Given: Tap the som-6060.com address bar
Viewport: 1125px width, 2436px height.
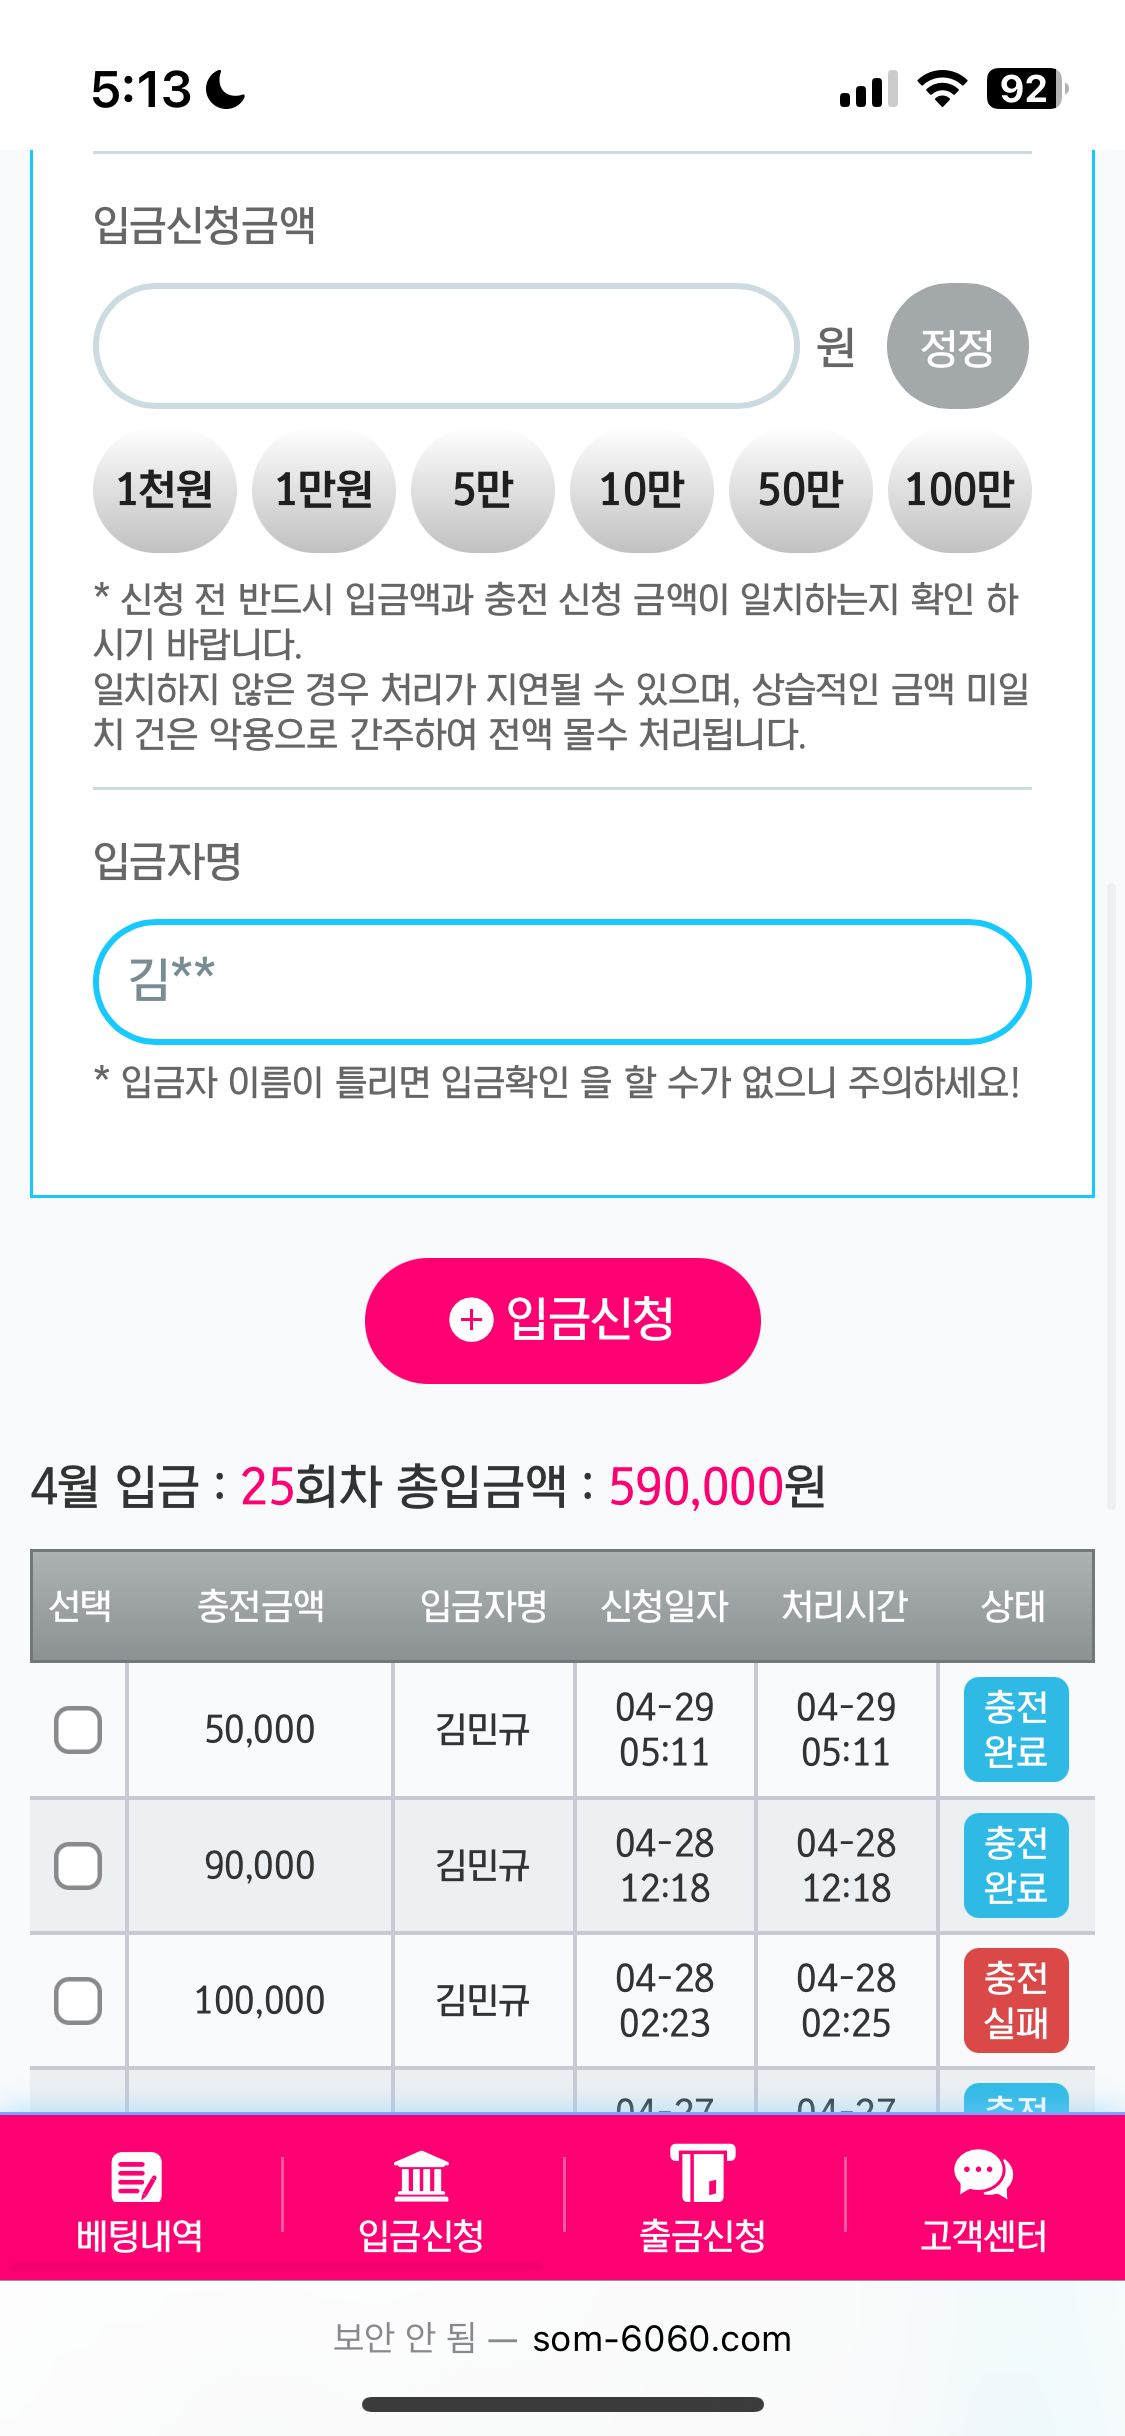Looking at the screenshot, I should click(x=661, y=2339).
